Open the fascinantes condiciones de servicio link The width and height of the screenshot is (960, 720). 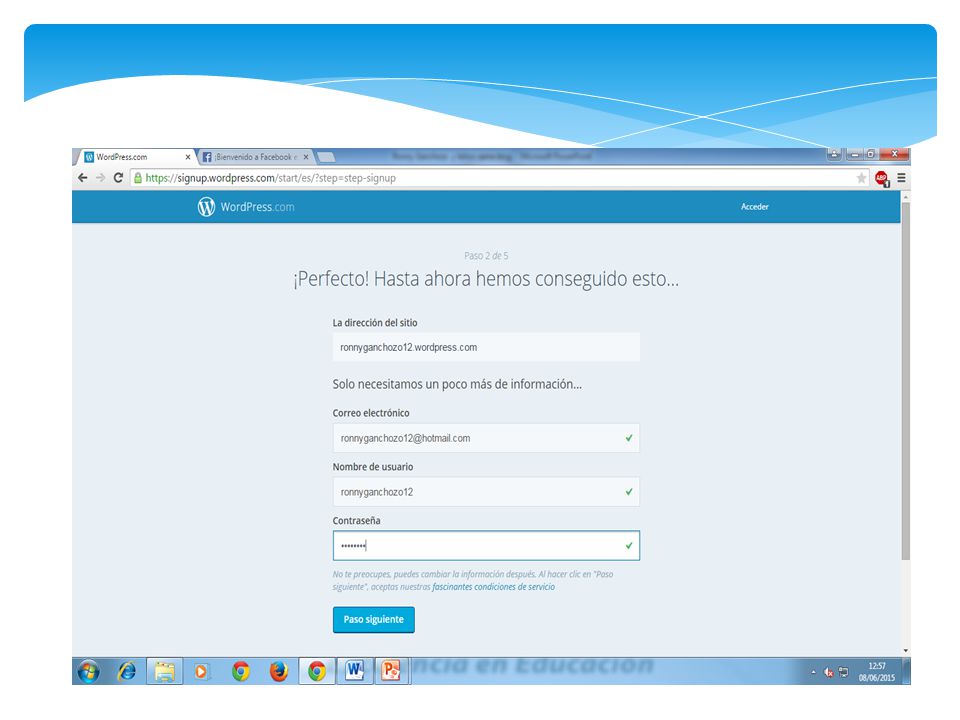point(493,587)
